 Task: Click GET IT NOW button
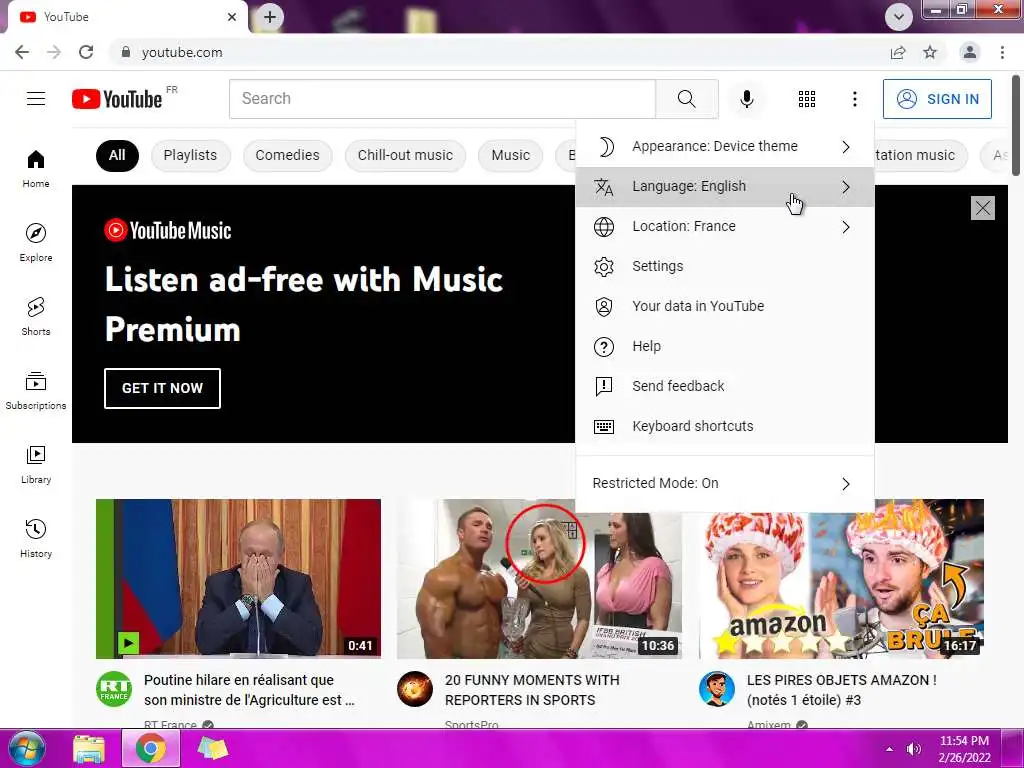[x=162, y=388]
